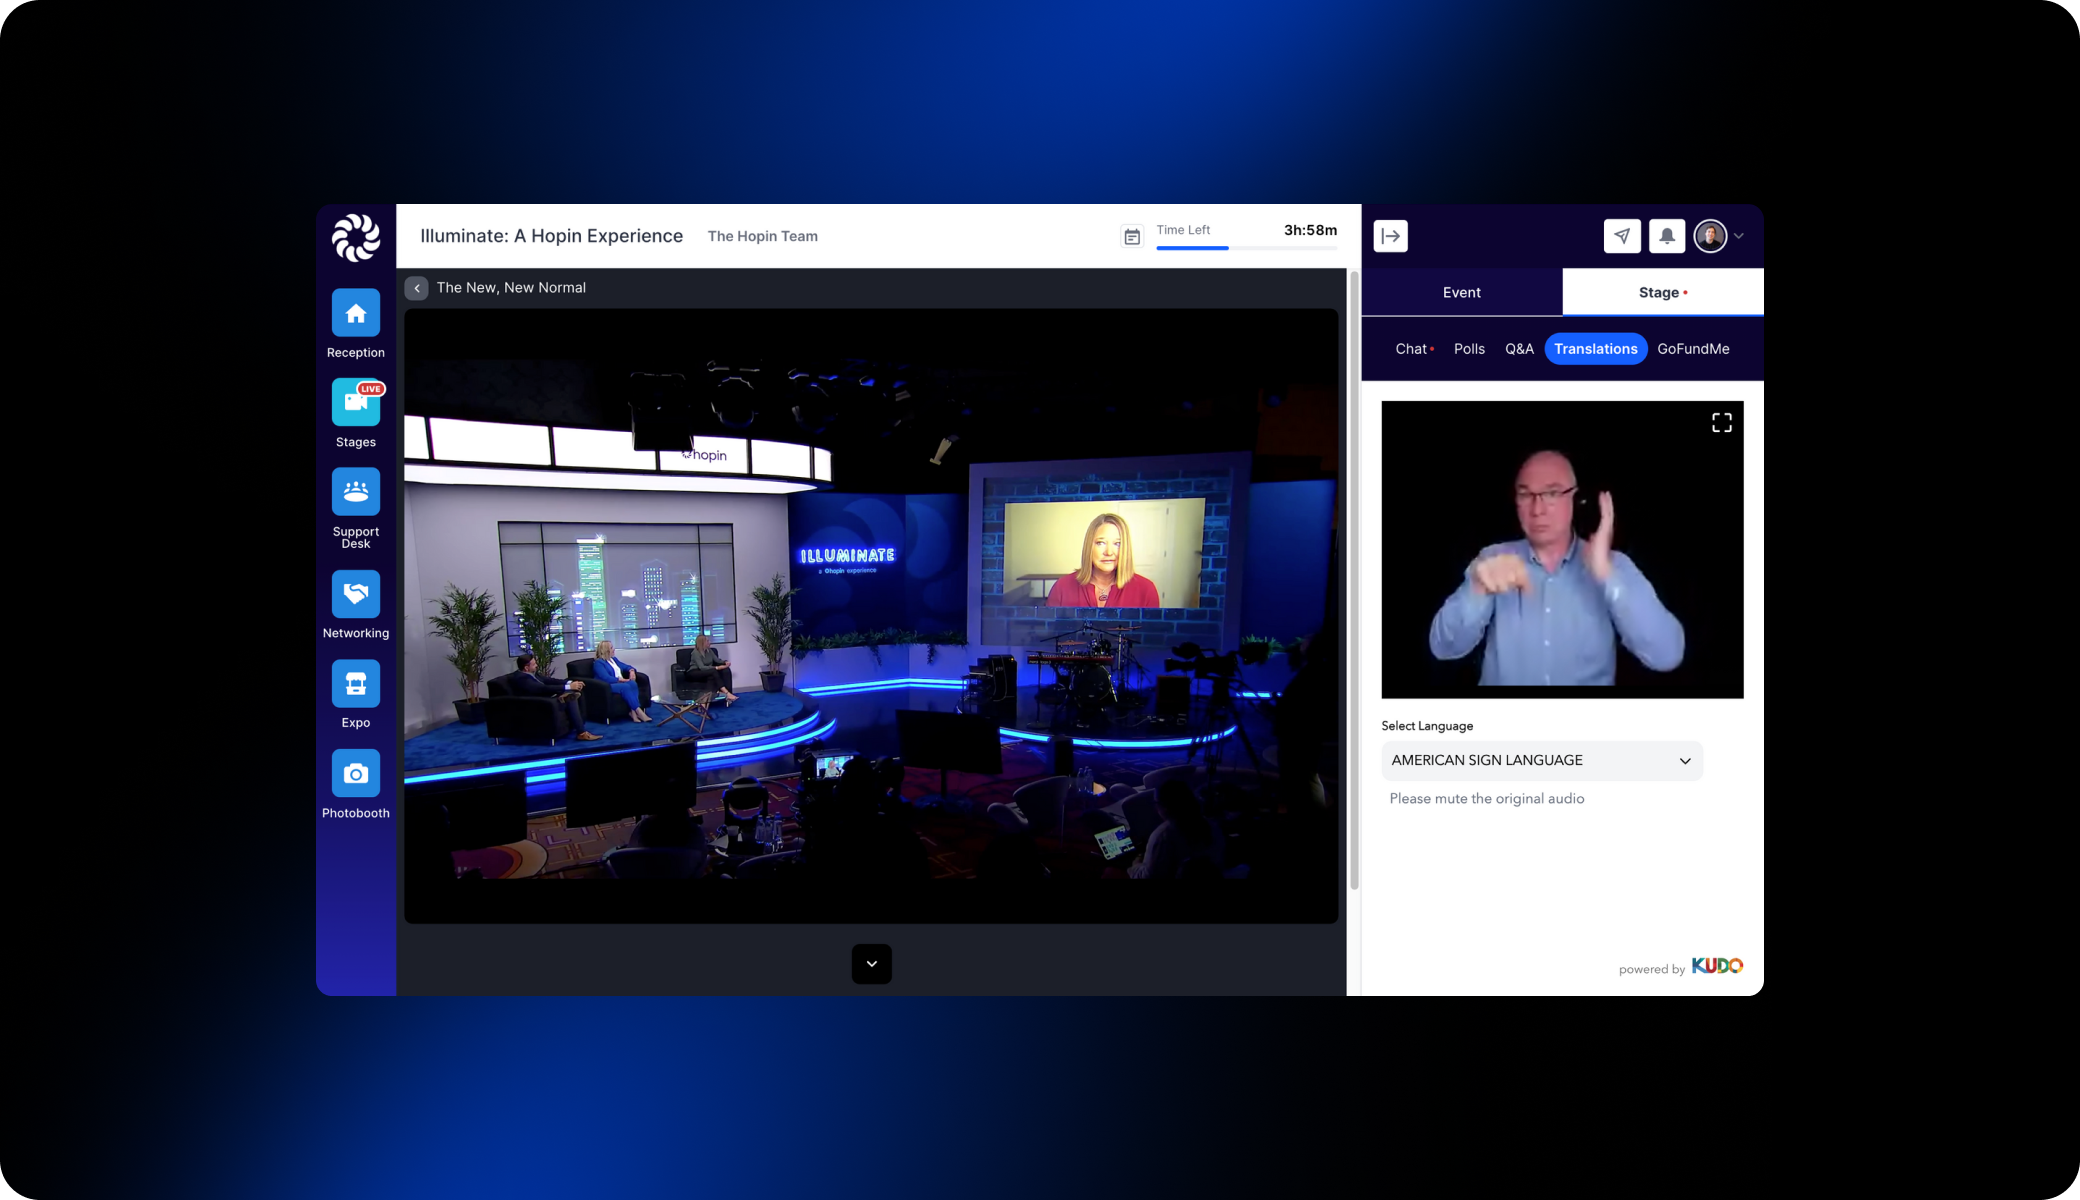Click the Illuminate: A Hopin Experience title
Viewport: 2080px width, 1200px height.
click(551, 236)
